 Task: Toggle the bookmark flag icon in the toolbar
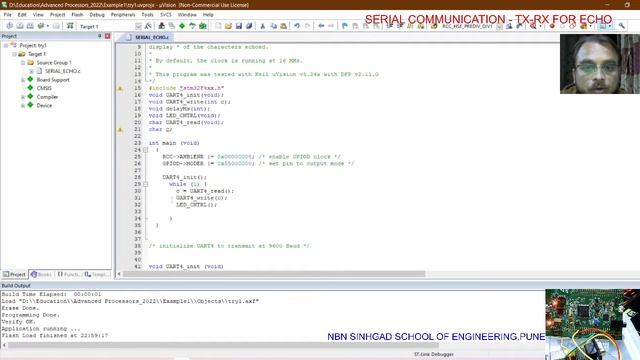(345, 26)
